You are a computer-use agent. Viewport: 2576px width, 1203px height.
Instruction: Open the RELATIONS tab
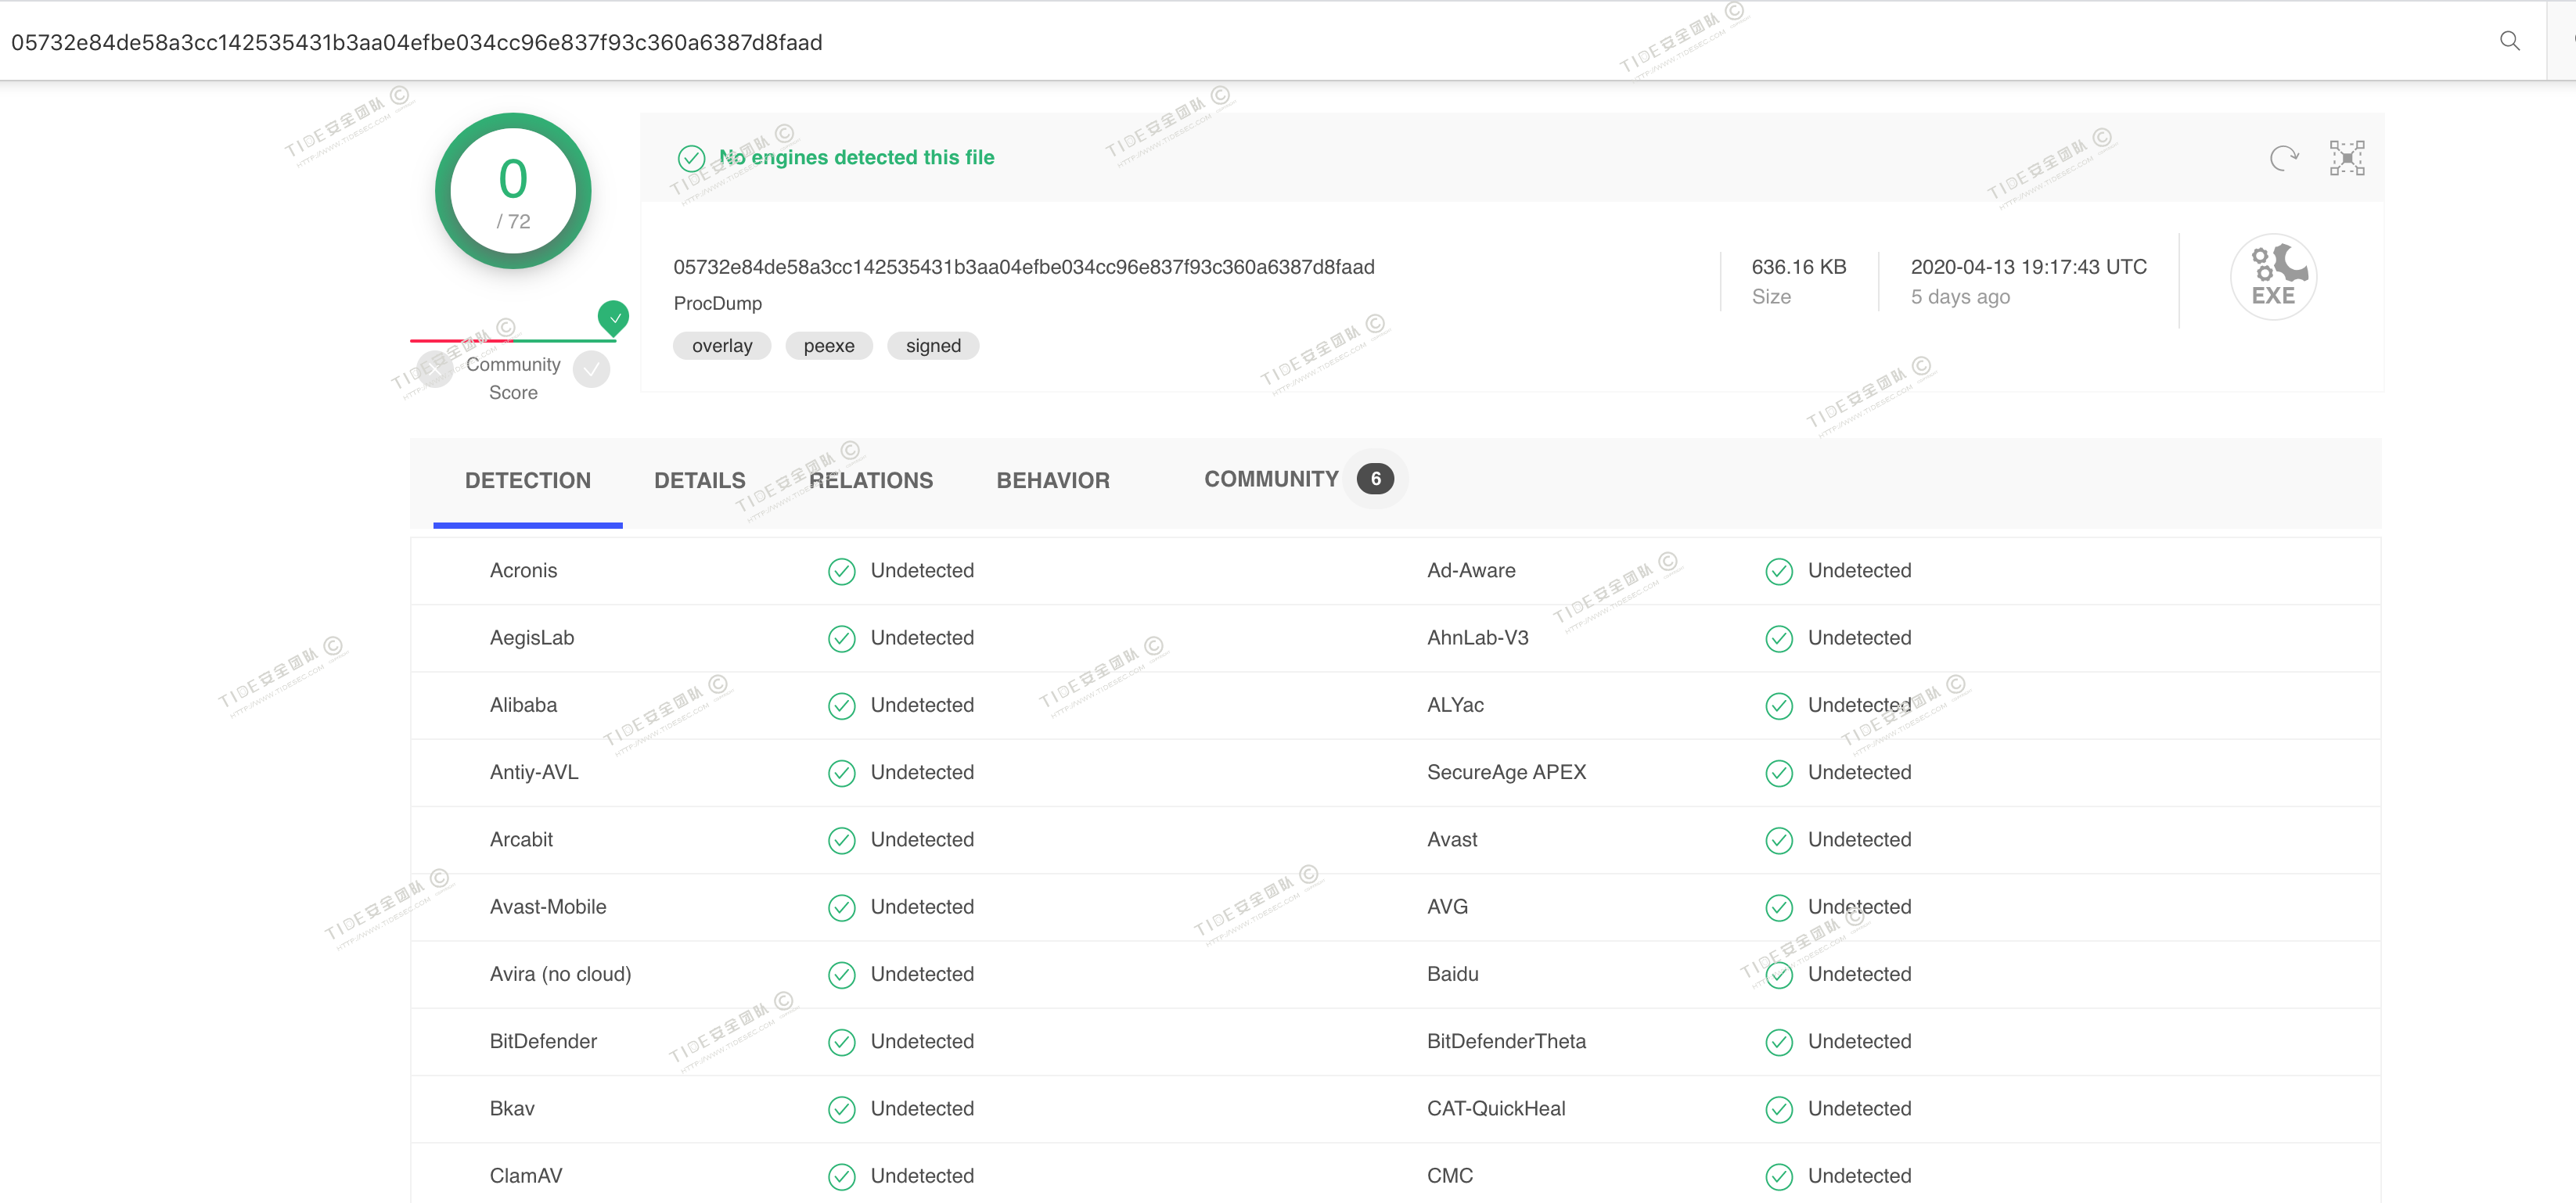[x=870, y=481]
